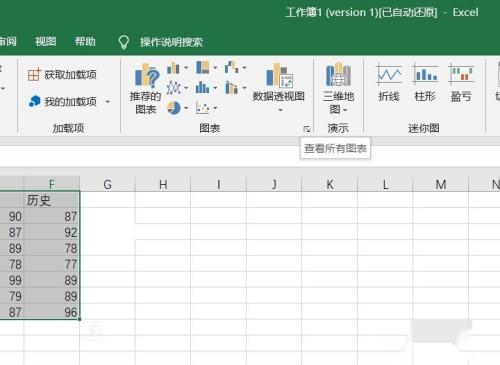Click the cell containing 历史

coord(52,200)
